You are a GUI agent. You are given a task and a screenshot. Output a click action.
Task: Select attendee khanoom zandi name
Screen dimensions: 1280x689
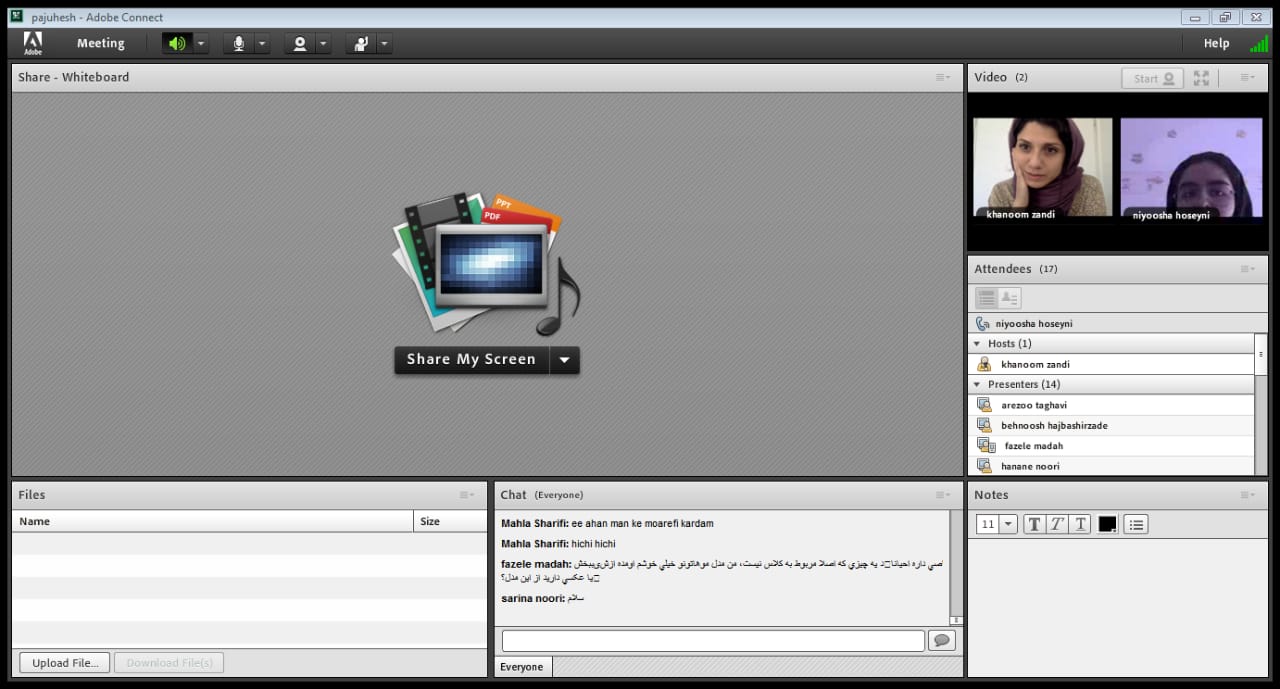(1035, 365)
